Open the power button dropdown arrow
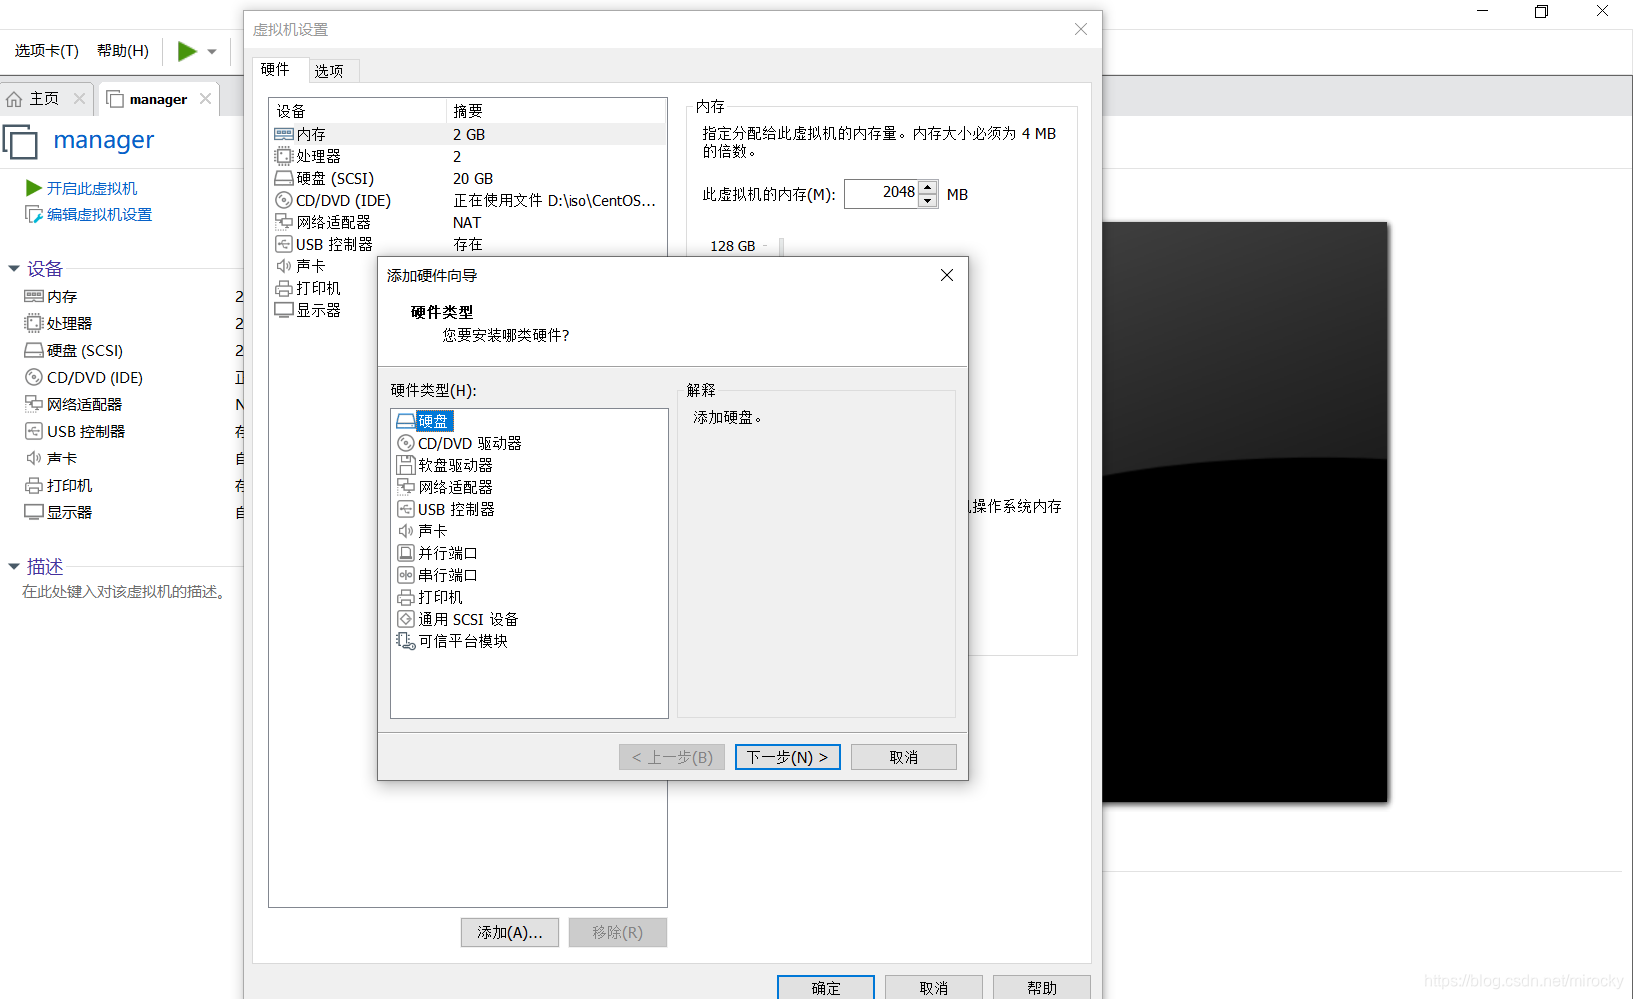Image resolution: width=1633 pixels, height=999 pixels. pos(210,51)
